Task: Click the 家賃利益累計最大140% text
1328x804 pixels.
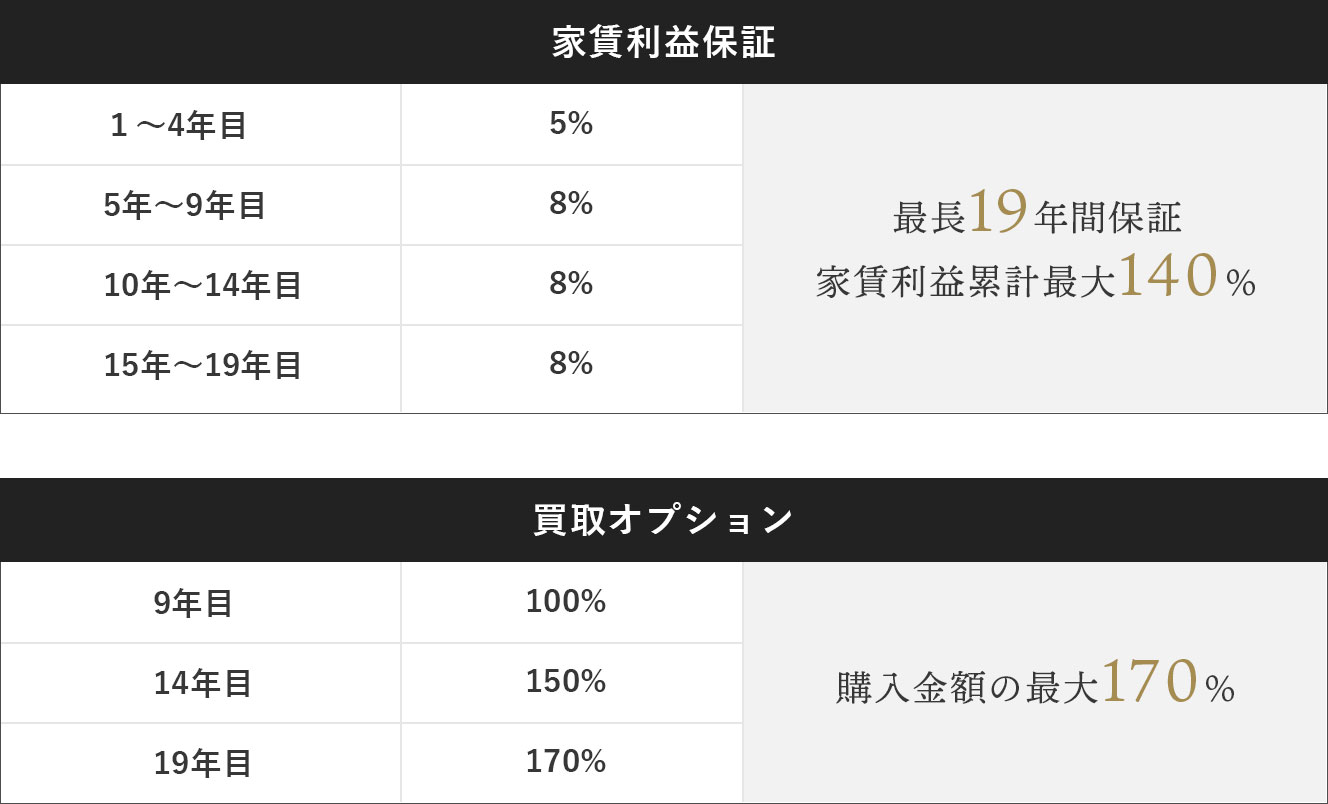Action: (1035, 281)
